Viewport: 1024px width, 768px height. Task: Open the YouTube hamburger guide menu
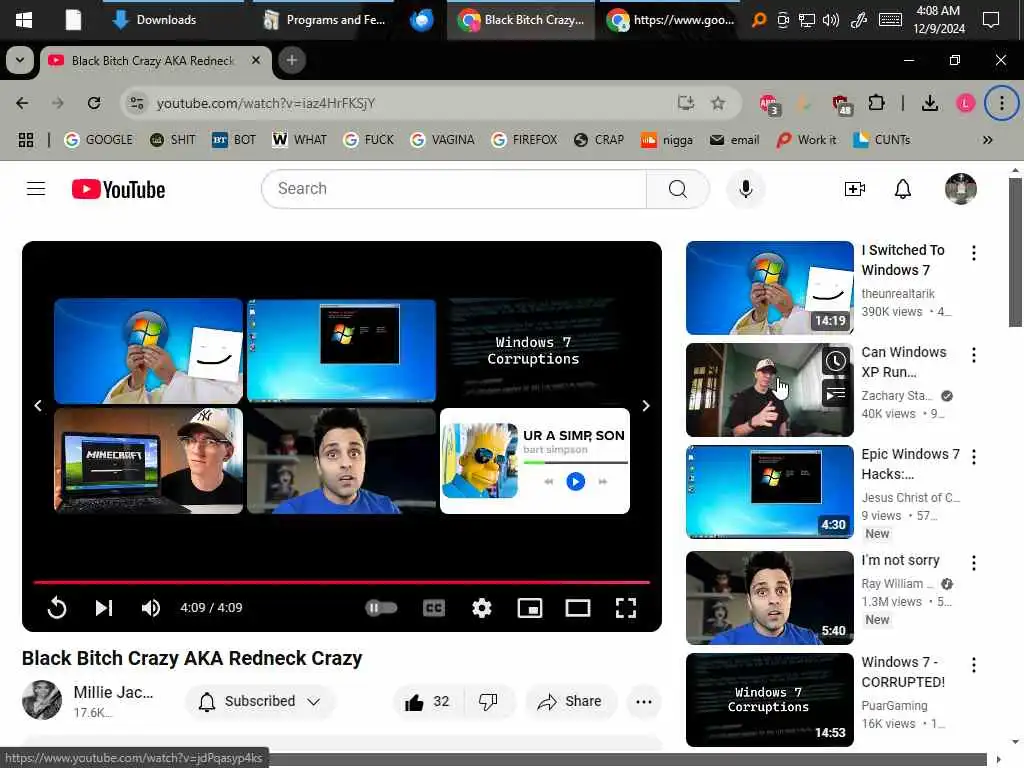coord(36,189)
